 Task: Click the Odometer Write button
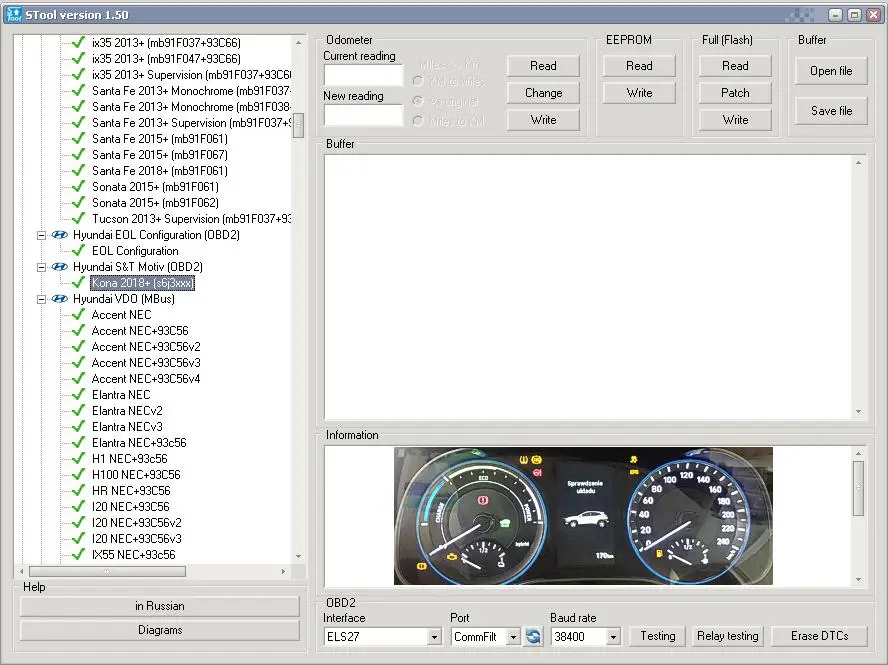click(x=543, y=120)
